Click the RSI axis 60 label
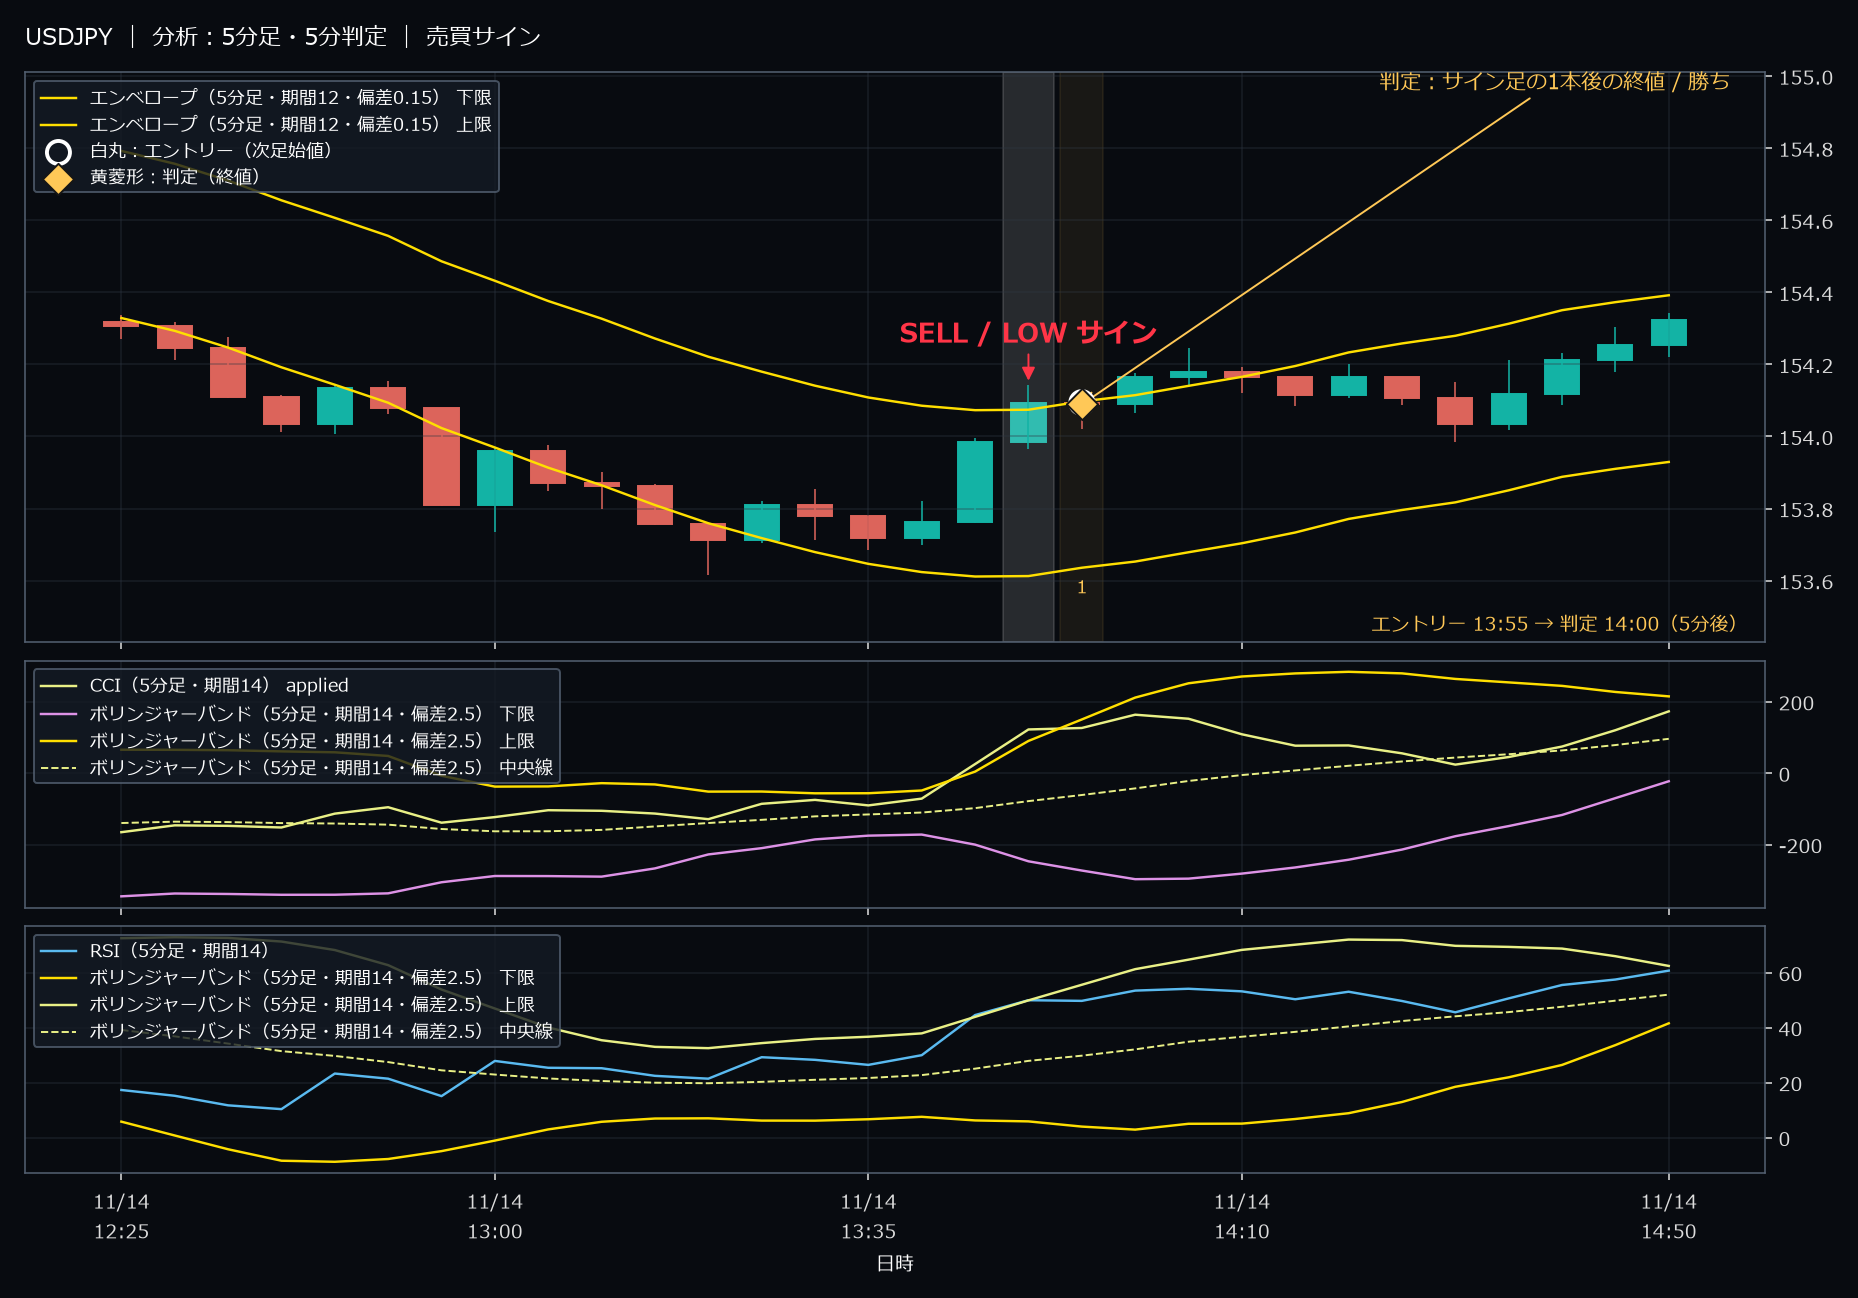 coord(1790,974)
